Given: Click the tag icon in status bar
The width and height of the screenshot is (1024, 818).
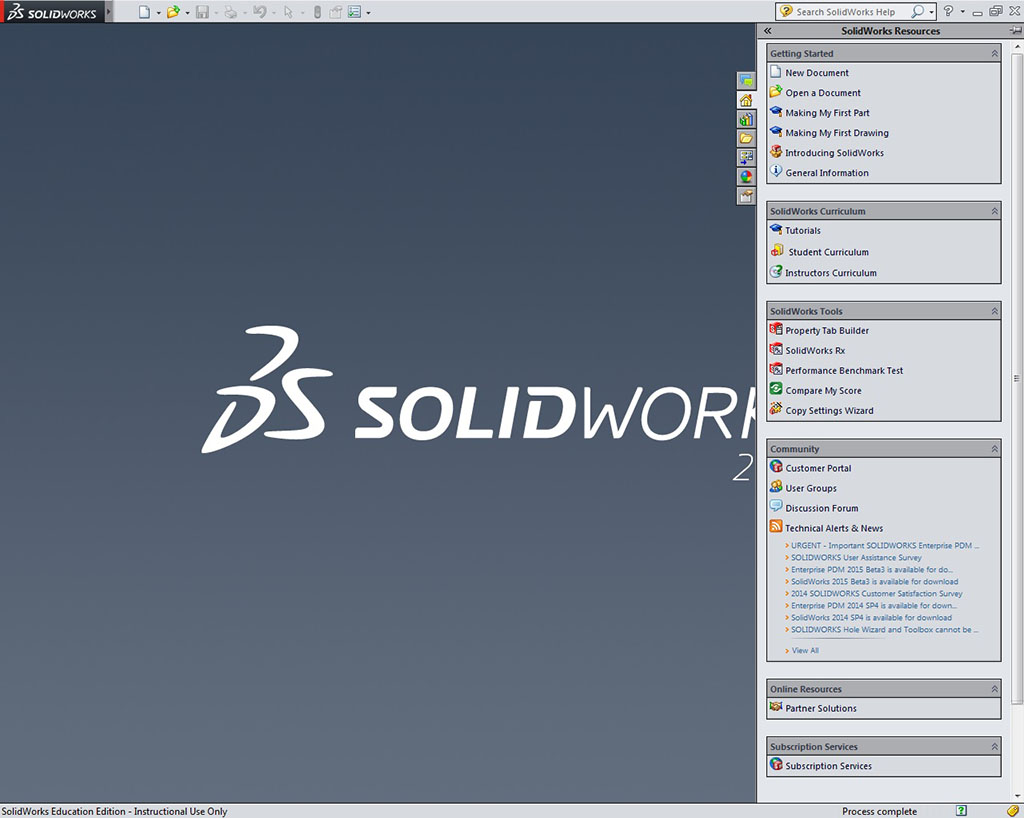Looking at the screenshot, I should click(x=1012, y=810).
